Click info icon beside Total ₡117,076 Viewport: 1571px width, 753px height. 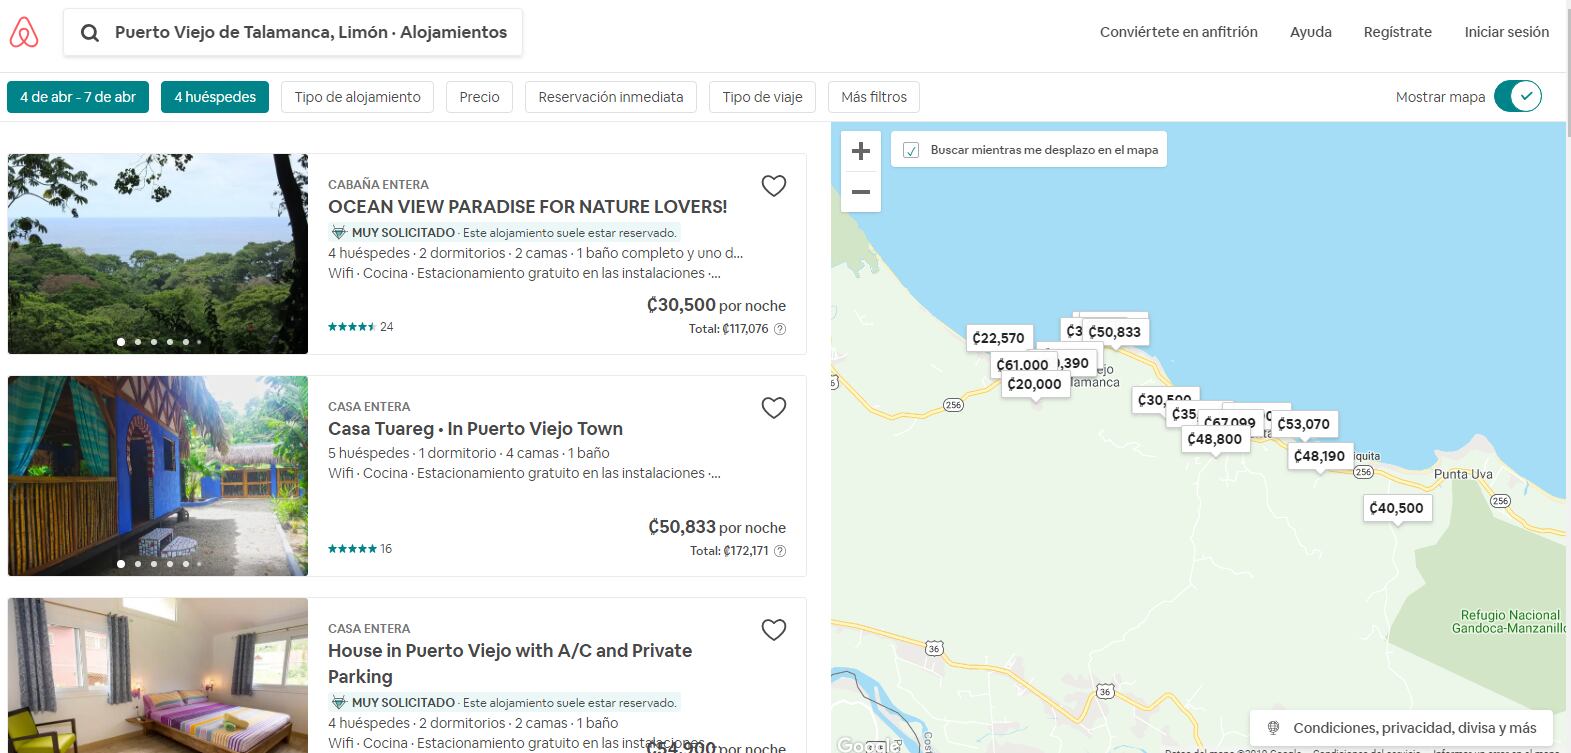780,329
